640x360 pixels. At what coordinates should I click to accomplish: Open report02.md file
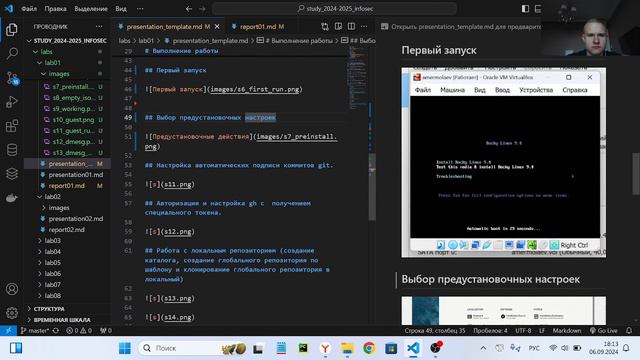(x=67, y=230)
